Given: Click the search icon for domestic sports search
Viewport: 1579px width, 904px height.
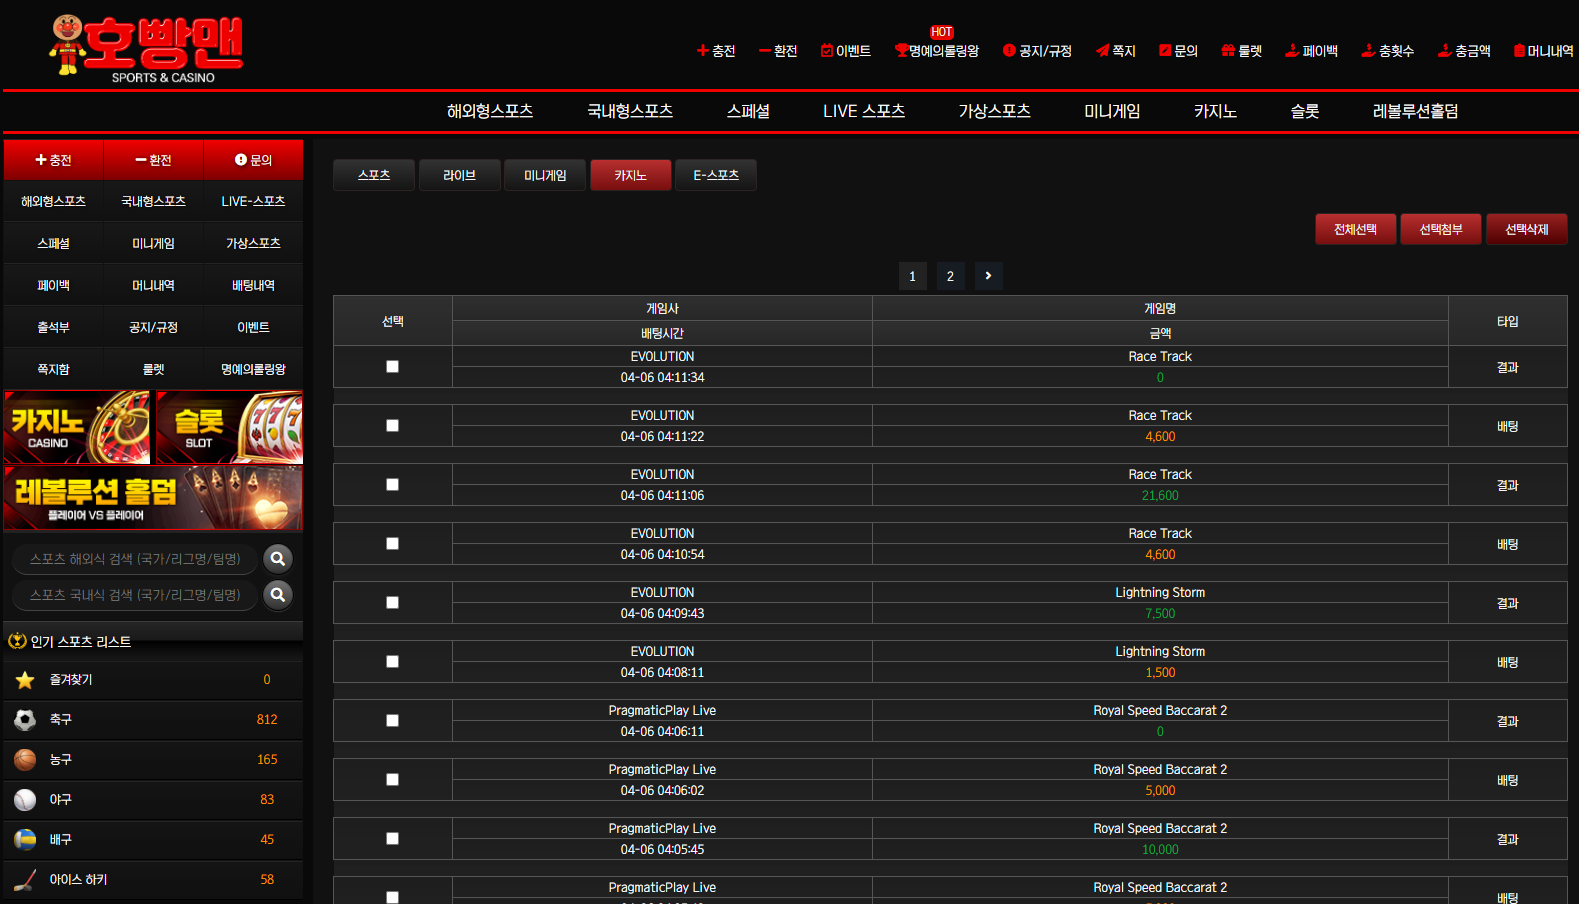Looking at the screenshot, I should click(x=278, y=595).
